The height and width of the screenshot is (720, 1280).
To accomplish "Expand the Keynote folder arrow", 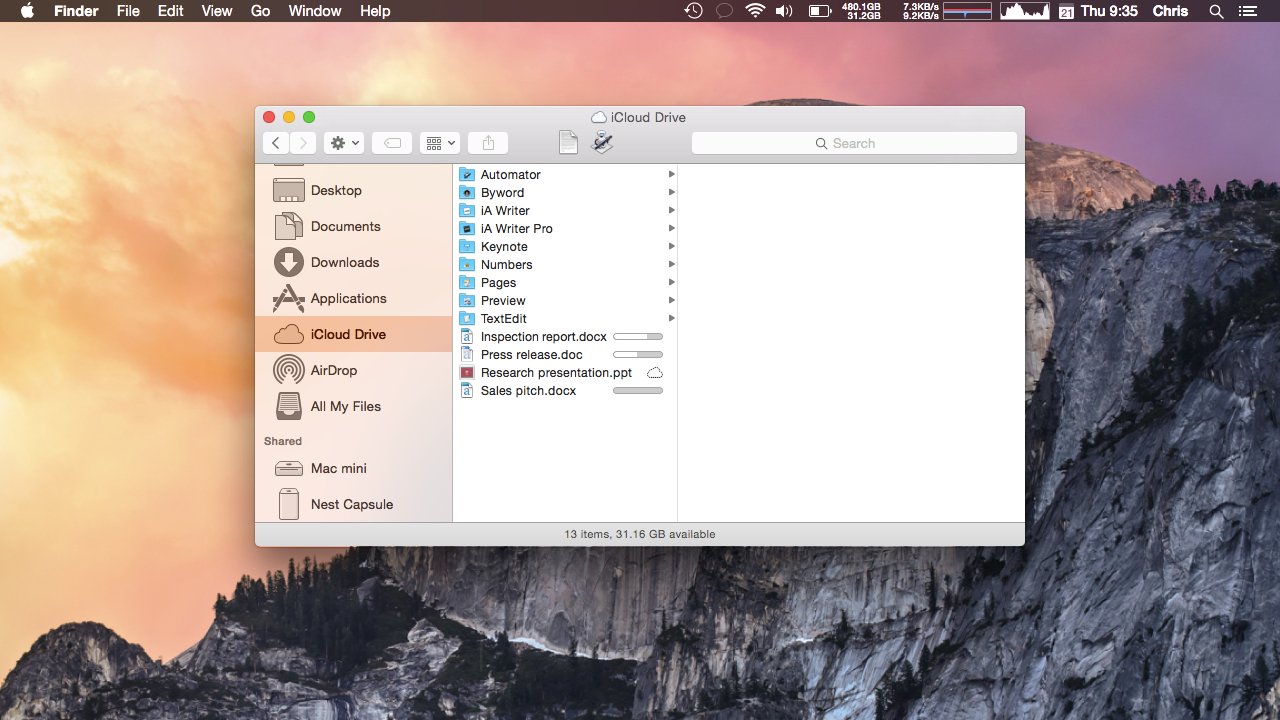I will pyautogui.click(x=671, y=246).
